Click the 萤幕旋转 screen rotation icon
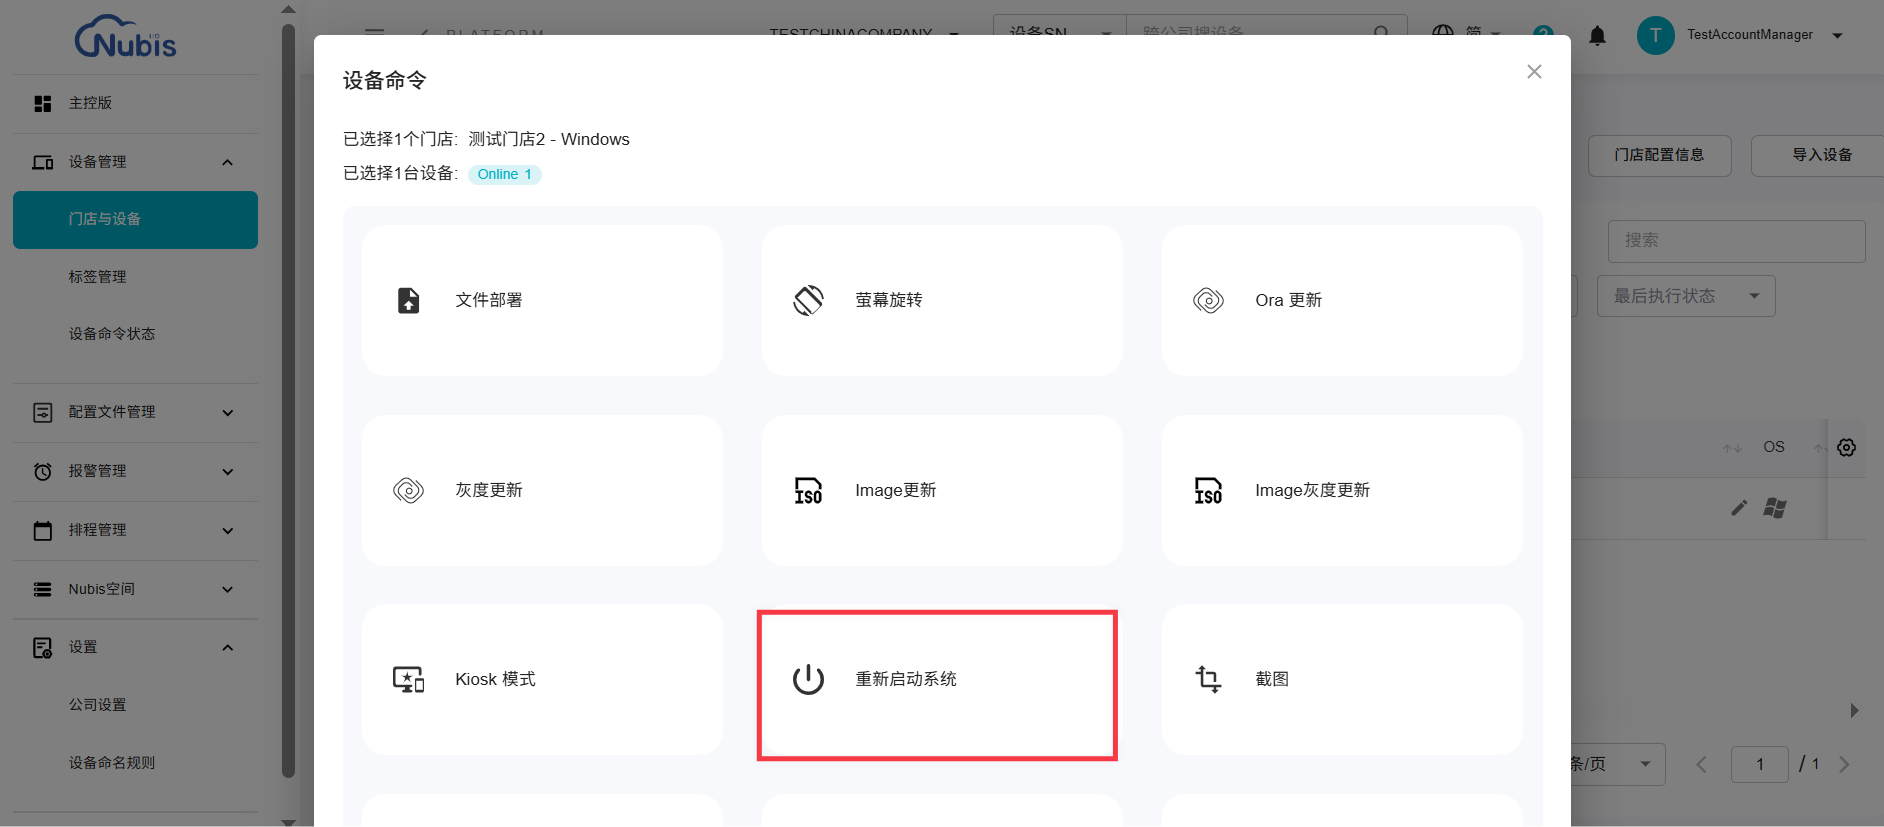1884x827 pixels. coord(808,300)
